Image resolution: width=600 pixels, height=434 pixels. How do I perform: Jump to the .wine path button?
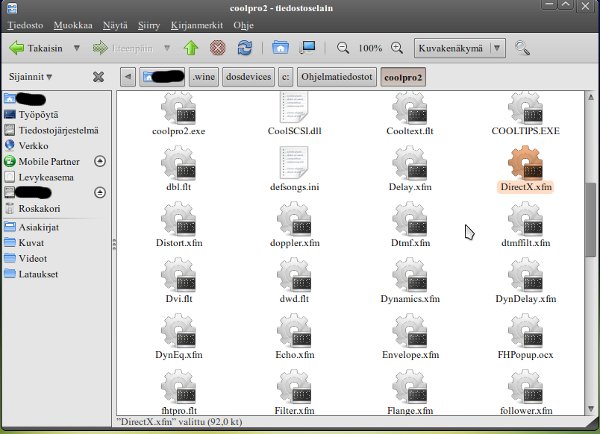tap(204, 77)
